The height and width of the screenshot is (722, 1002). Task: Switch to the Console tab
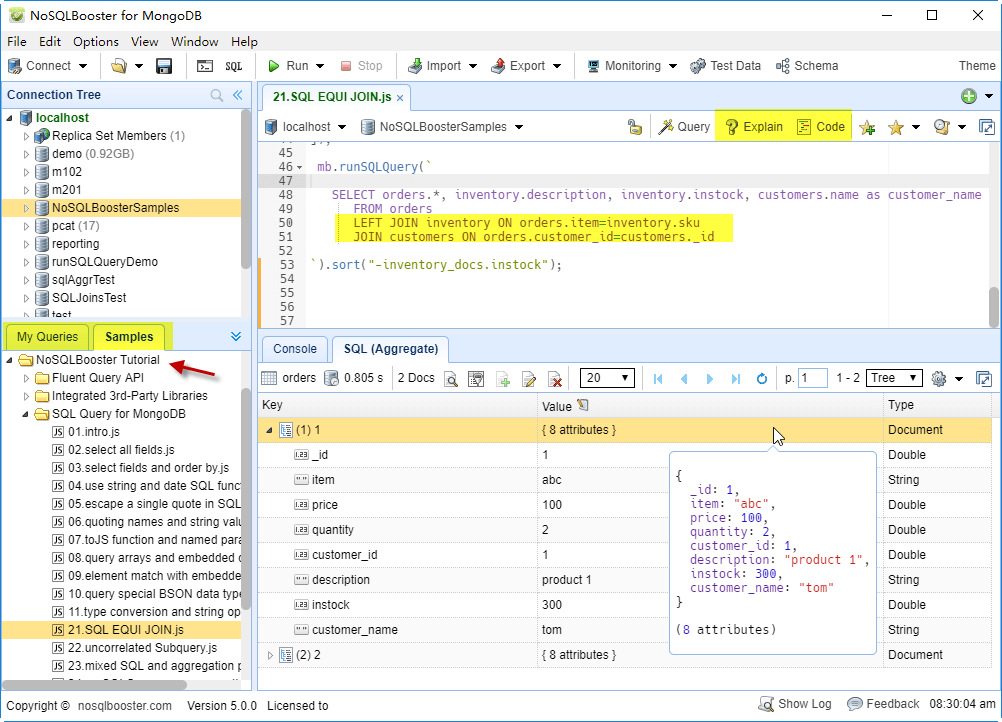[295, 349]
